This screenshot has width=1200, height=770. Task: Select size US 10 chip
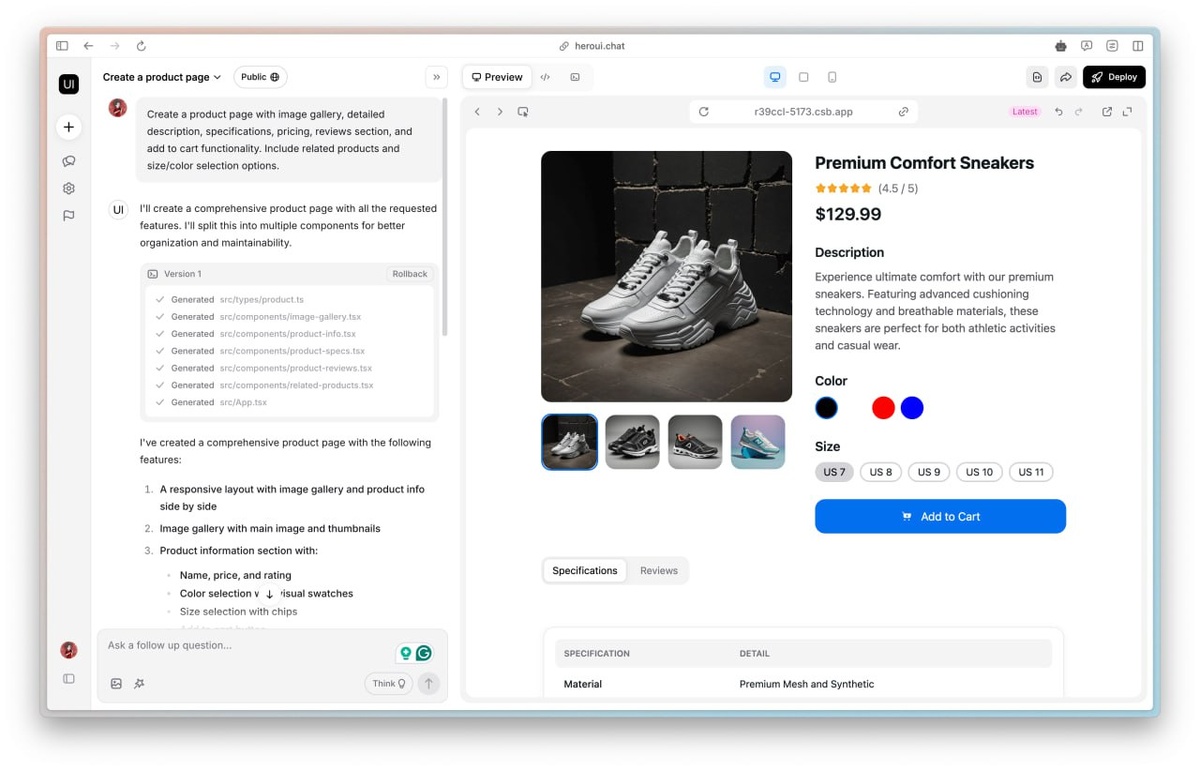click(x=979, y=472)
